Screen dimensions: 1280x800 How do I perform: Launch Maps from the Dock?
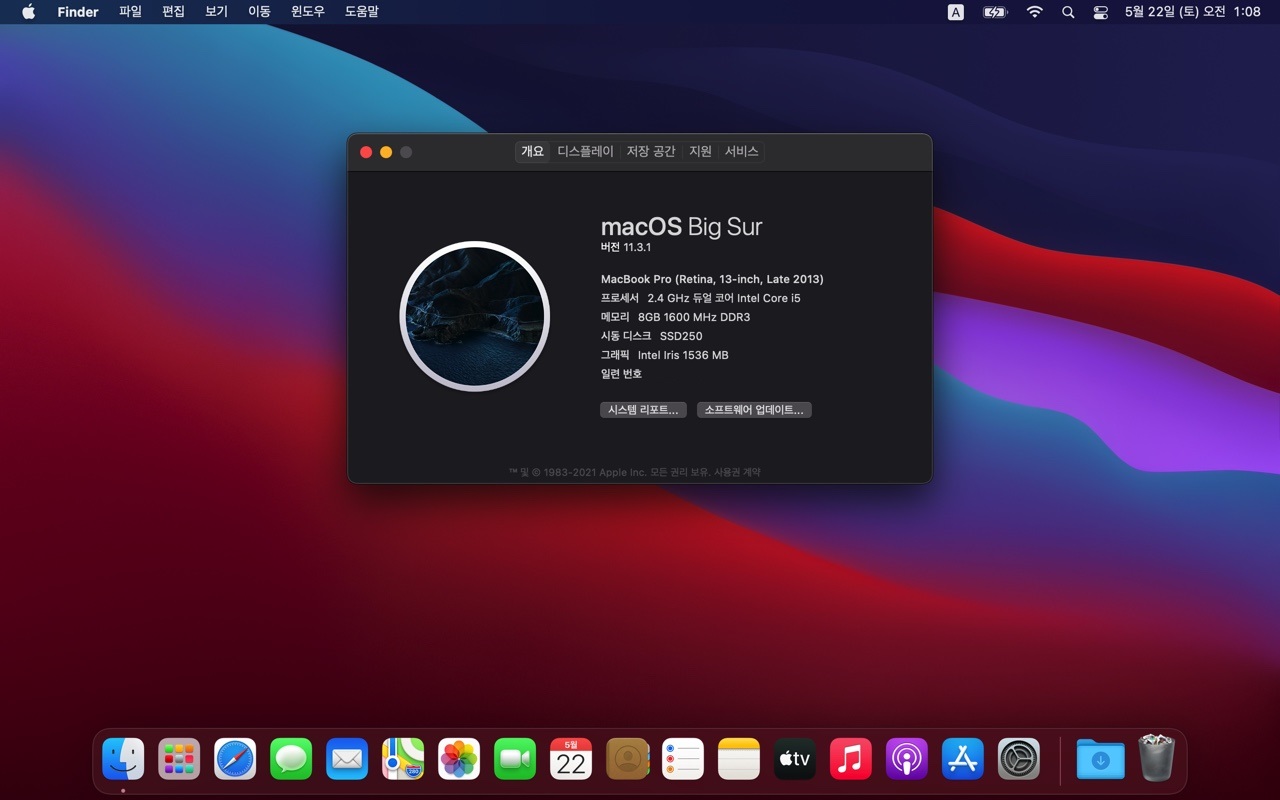click(403, 759)
